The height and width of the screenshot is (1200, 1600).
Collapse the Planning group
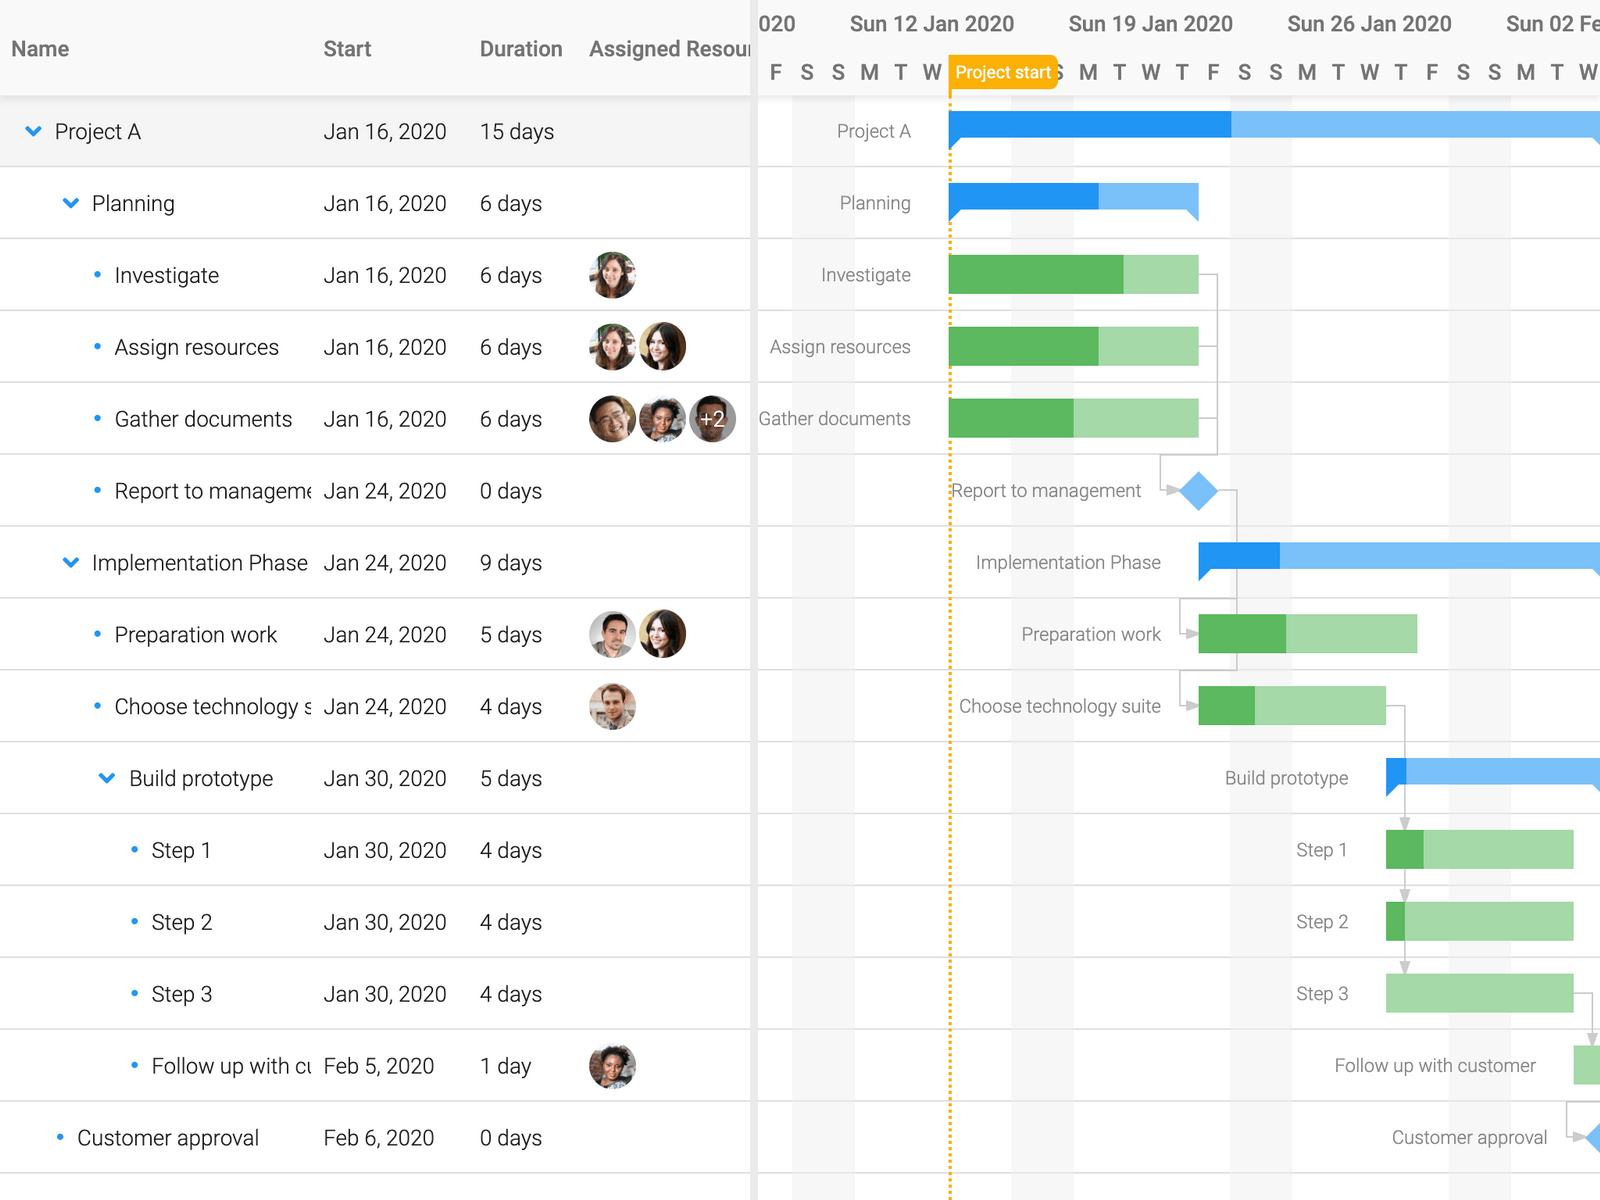(70, 203)
